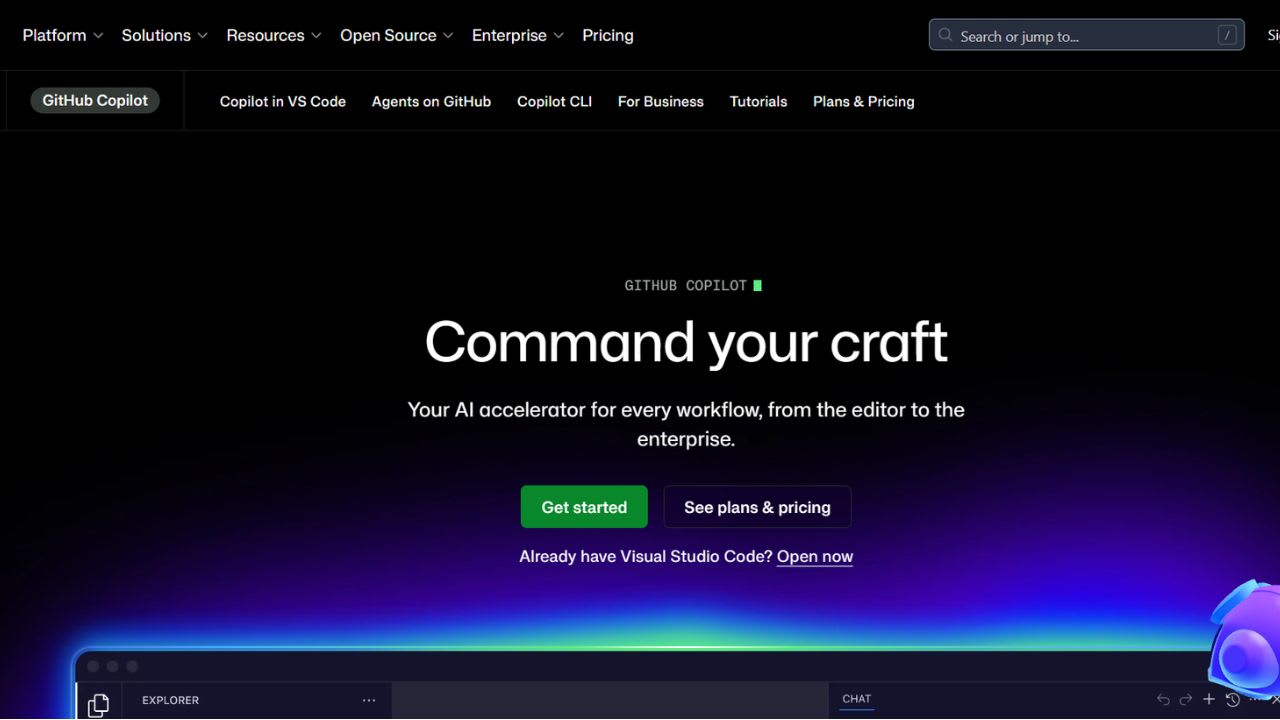Expand the Platform dropdown menu
Image resolution: width=1280 pixels, height=720 pixels.
[x=63, y=35]
